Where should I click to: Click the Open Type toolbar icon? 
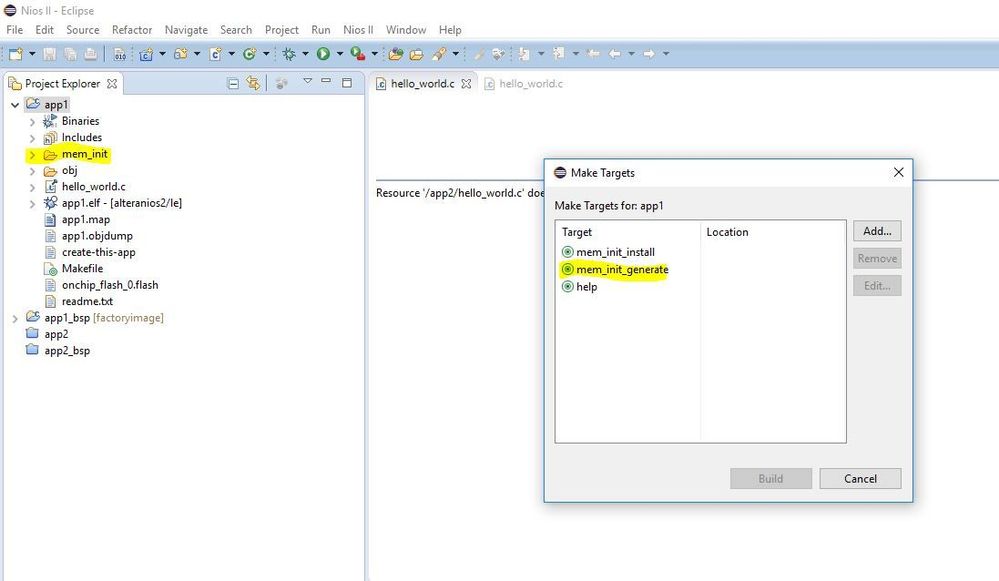(x=396, y=54)
